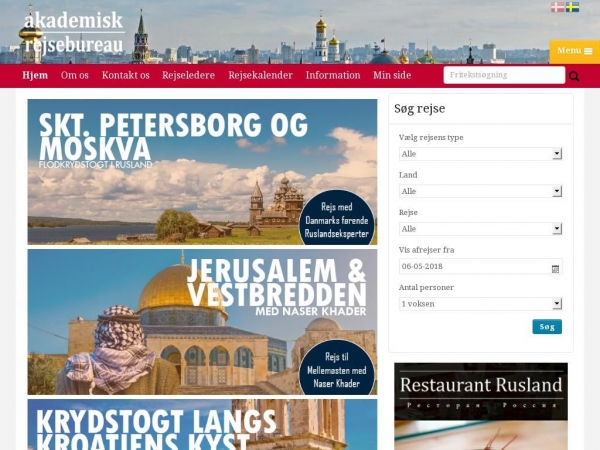Open the Skt. Petersborg og Moskva banner
This screenshot has height=450, width=600.
(202, 172)
